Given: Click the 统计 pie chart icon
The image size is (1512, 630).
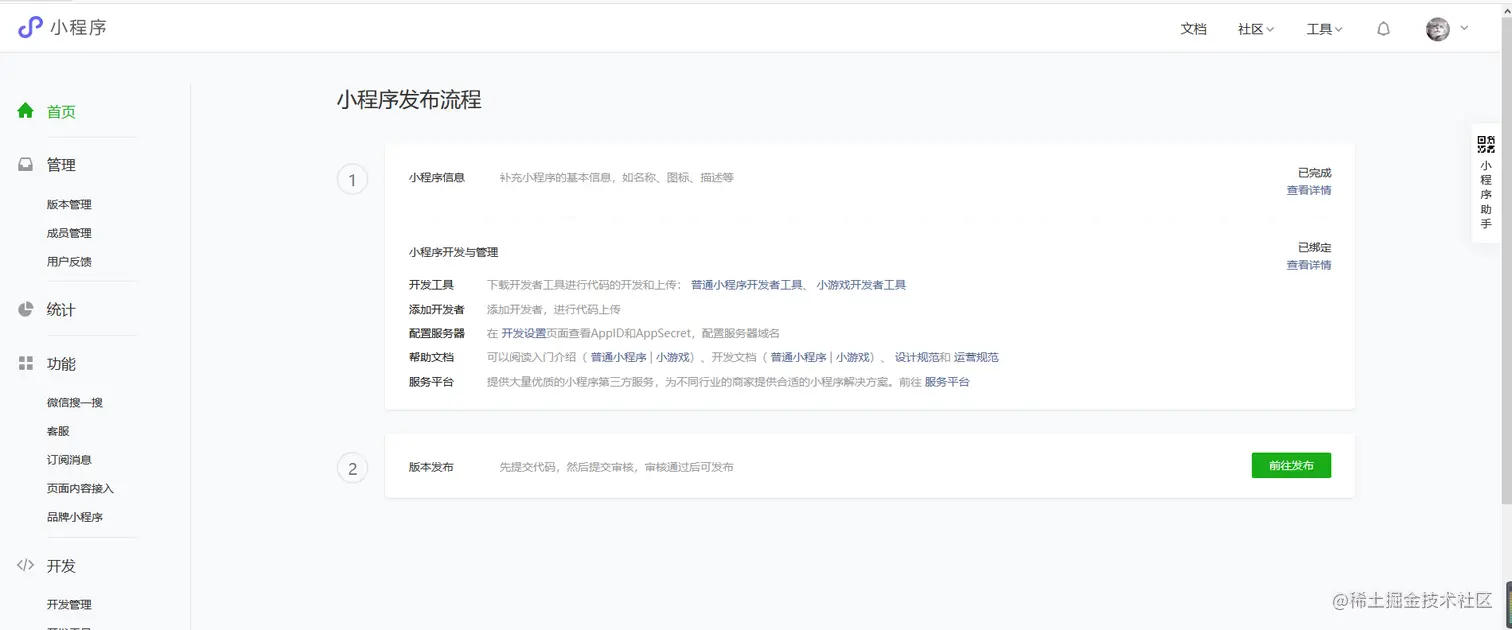Looking at the screenshot, I should [26, 309].
